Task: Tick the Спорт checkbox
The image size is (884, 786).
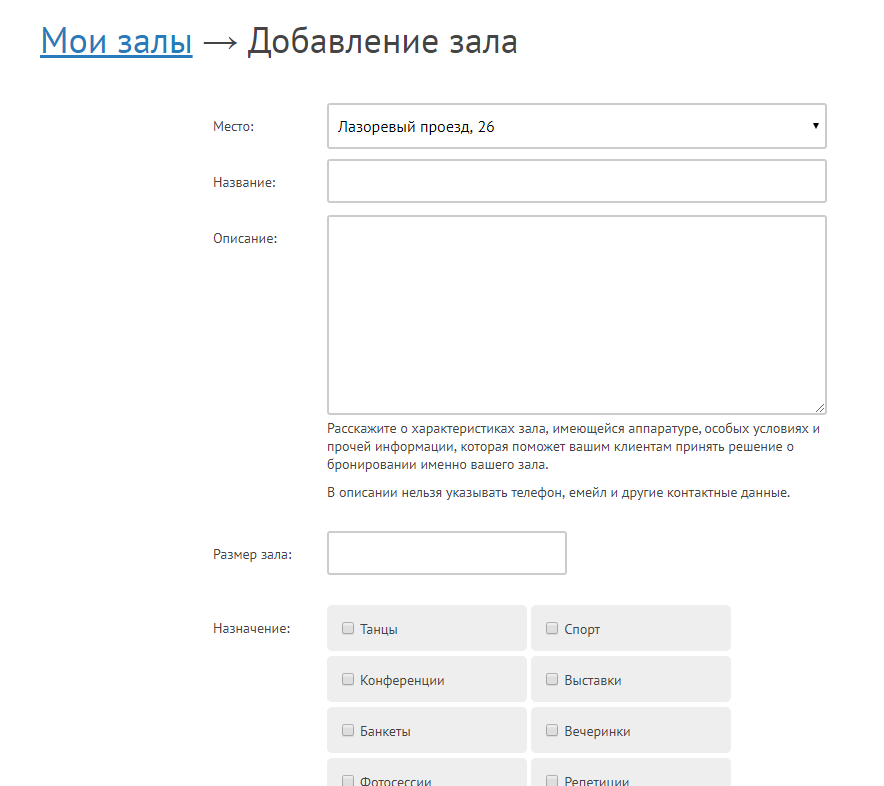Action: point(552,629)
